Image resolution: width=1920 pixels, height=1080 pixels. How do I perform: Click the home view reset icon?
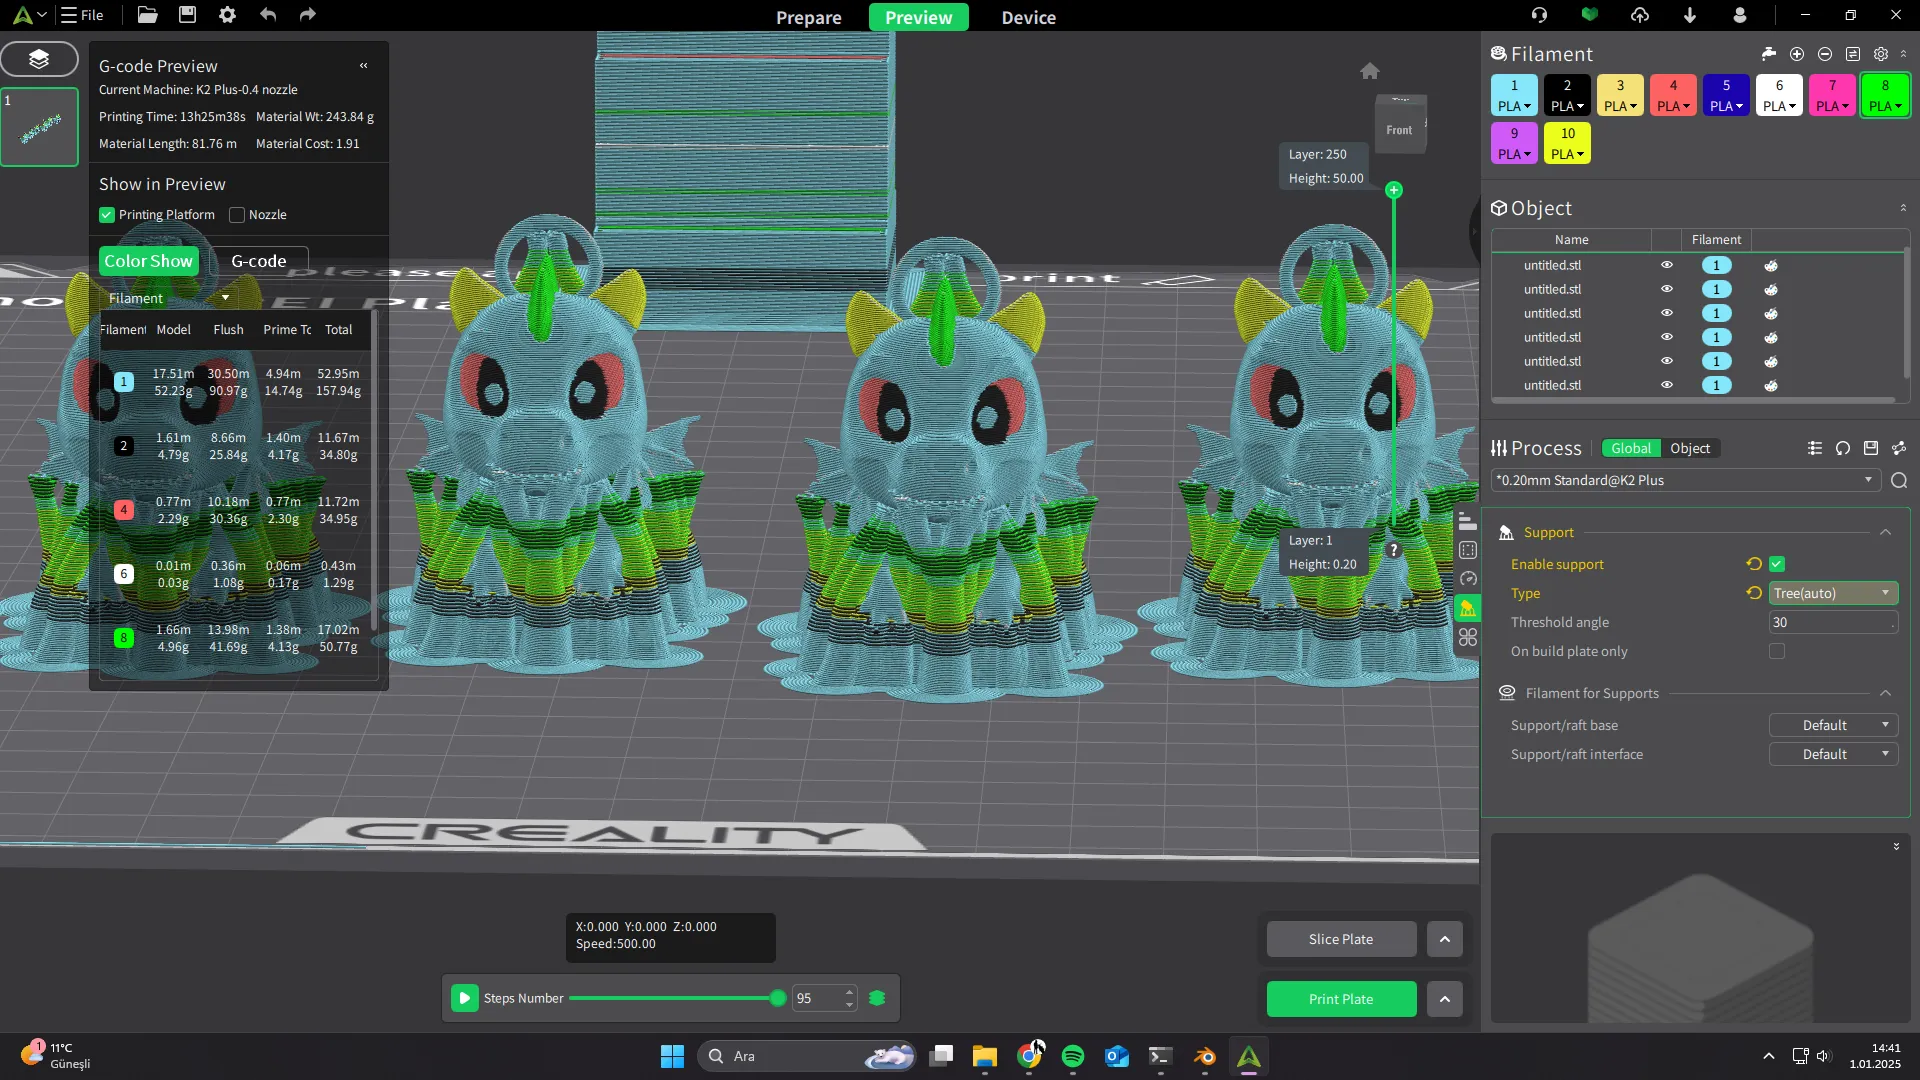(x=1369, y=71)
